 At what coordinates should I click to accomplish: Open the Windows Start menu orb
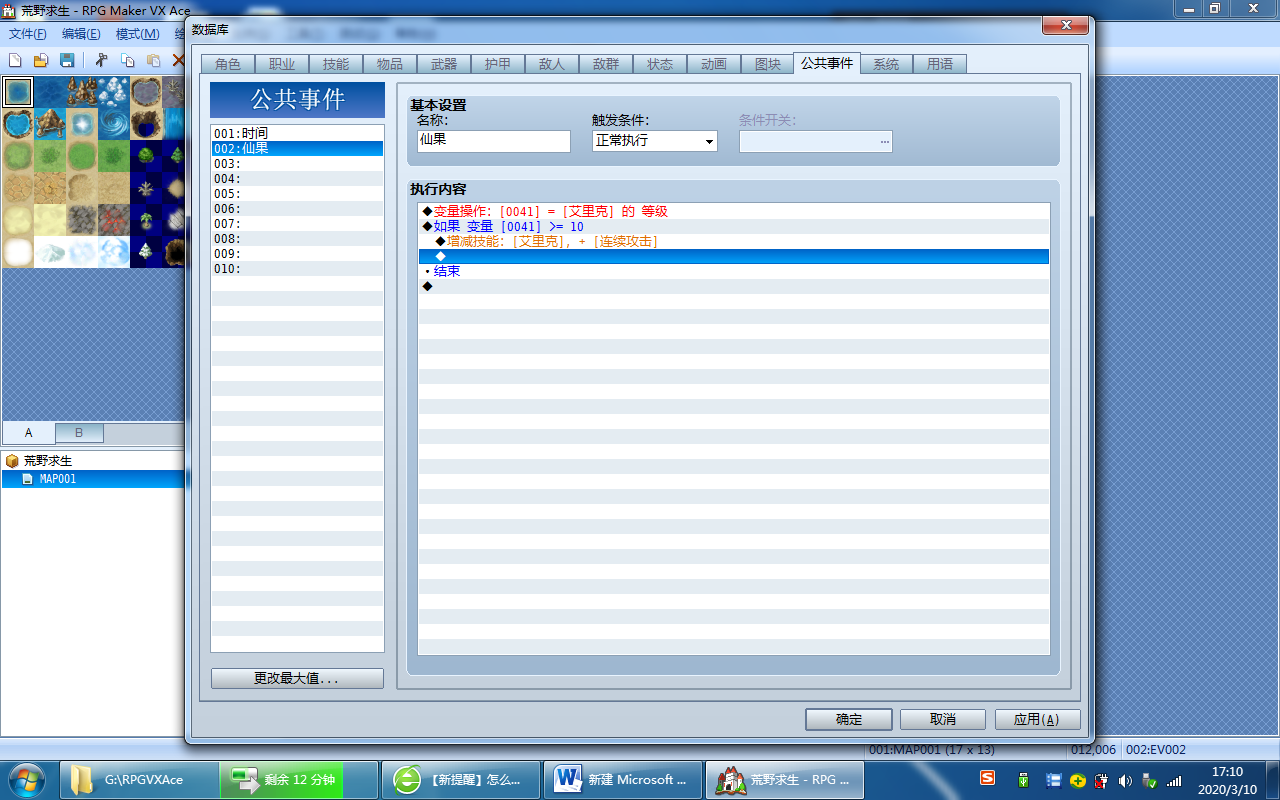coord(27,779)
